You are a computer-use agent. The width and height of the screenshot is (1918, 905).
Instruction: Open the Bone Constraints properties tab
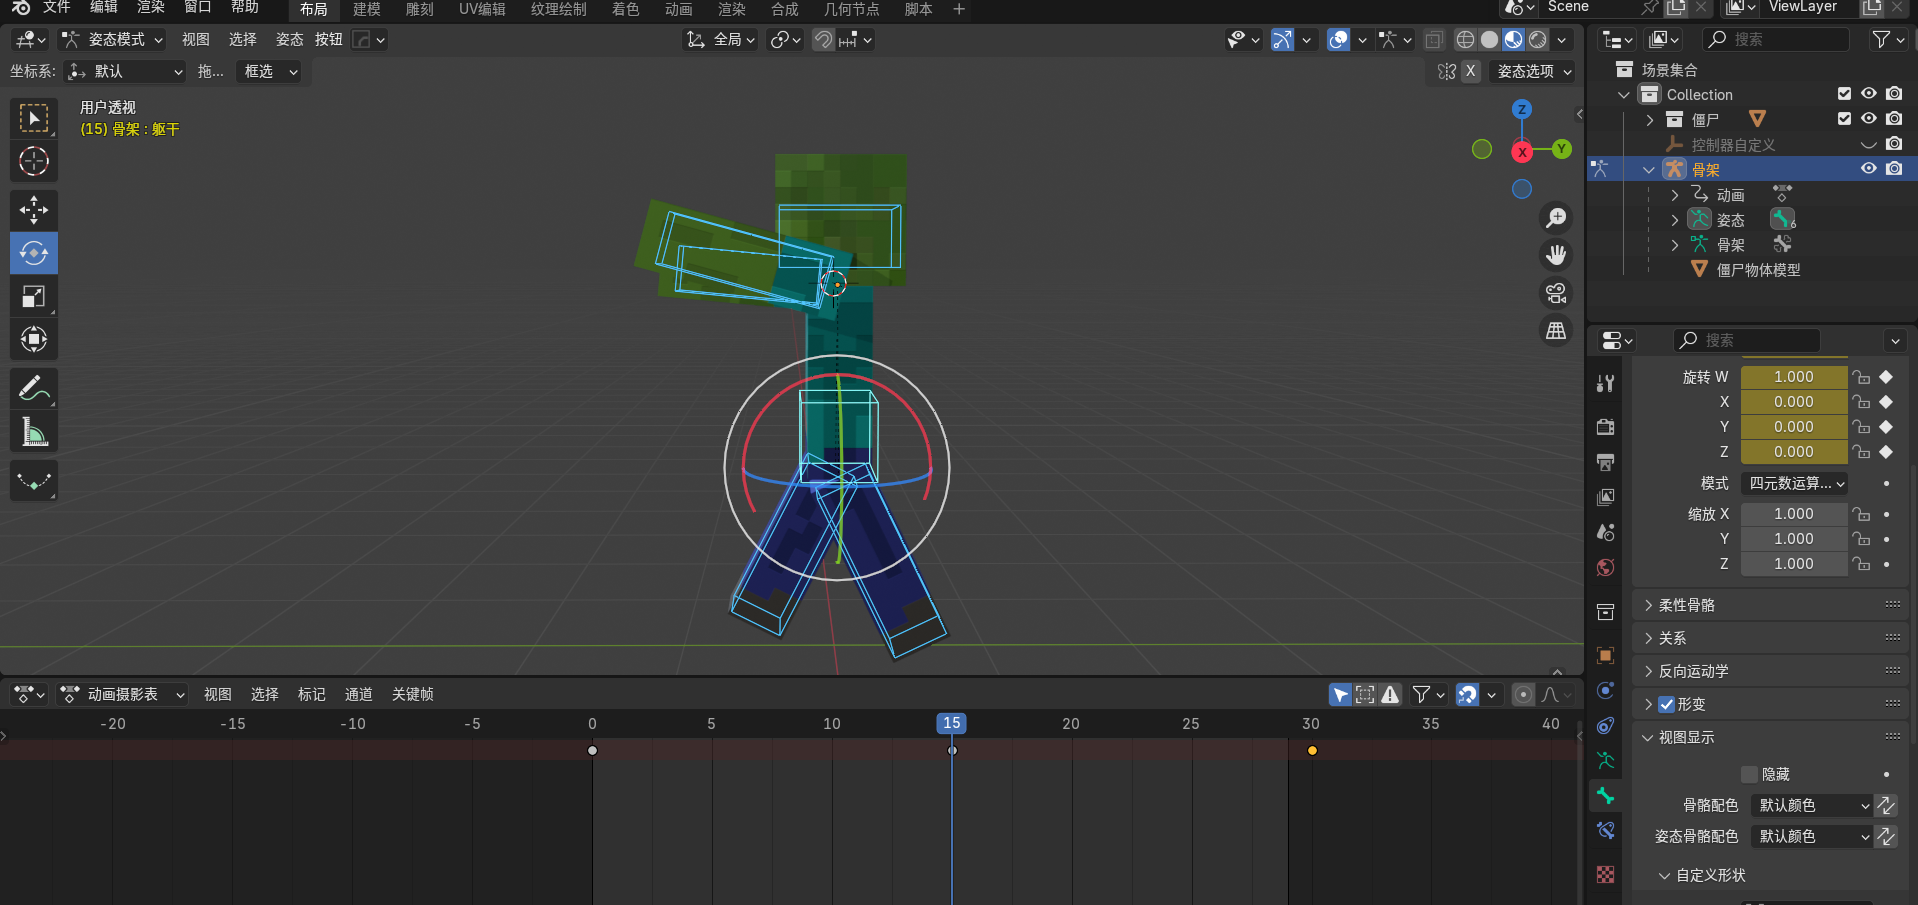click(x=1606, y=831)
